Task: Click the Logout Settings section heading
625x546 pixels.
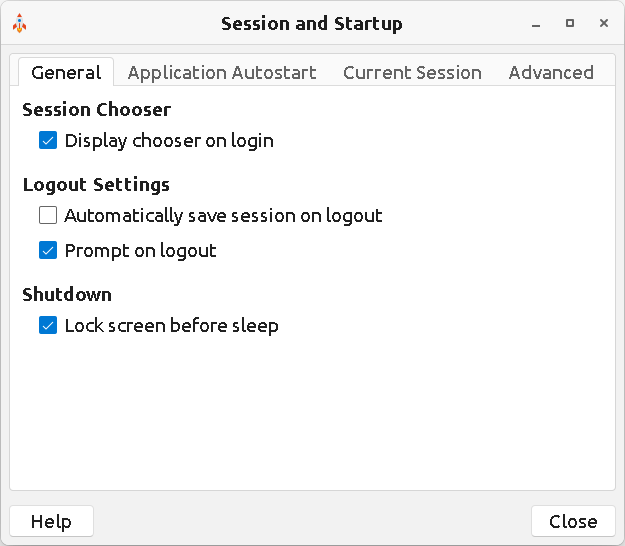Action: (96, 184)
